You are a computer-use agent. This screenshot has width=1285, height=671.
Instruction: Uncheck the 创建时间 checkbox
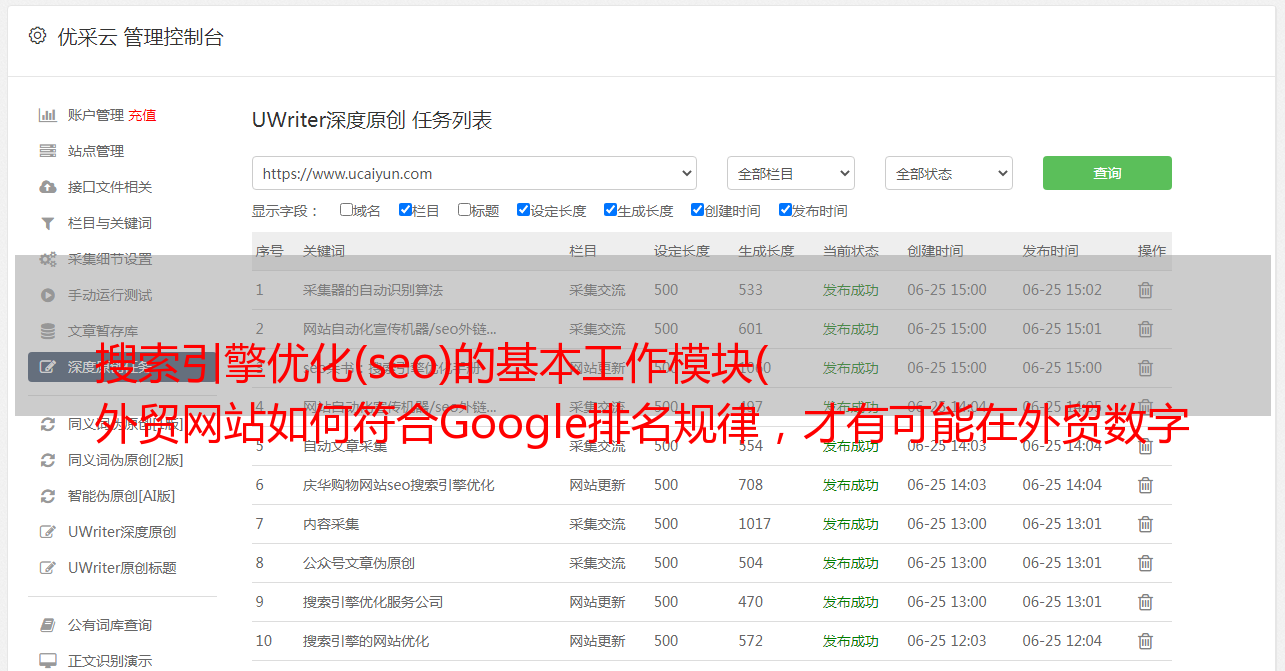click(697, 210)
